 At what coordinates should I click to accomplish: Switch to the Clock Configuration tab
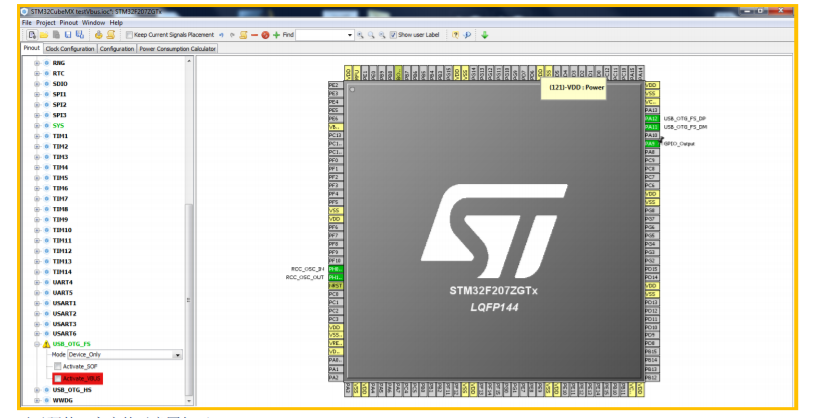(70, 49)
